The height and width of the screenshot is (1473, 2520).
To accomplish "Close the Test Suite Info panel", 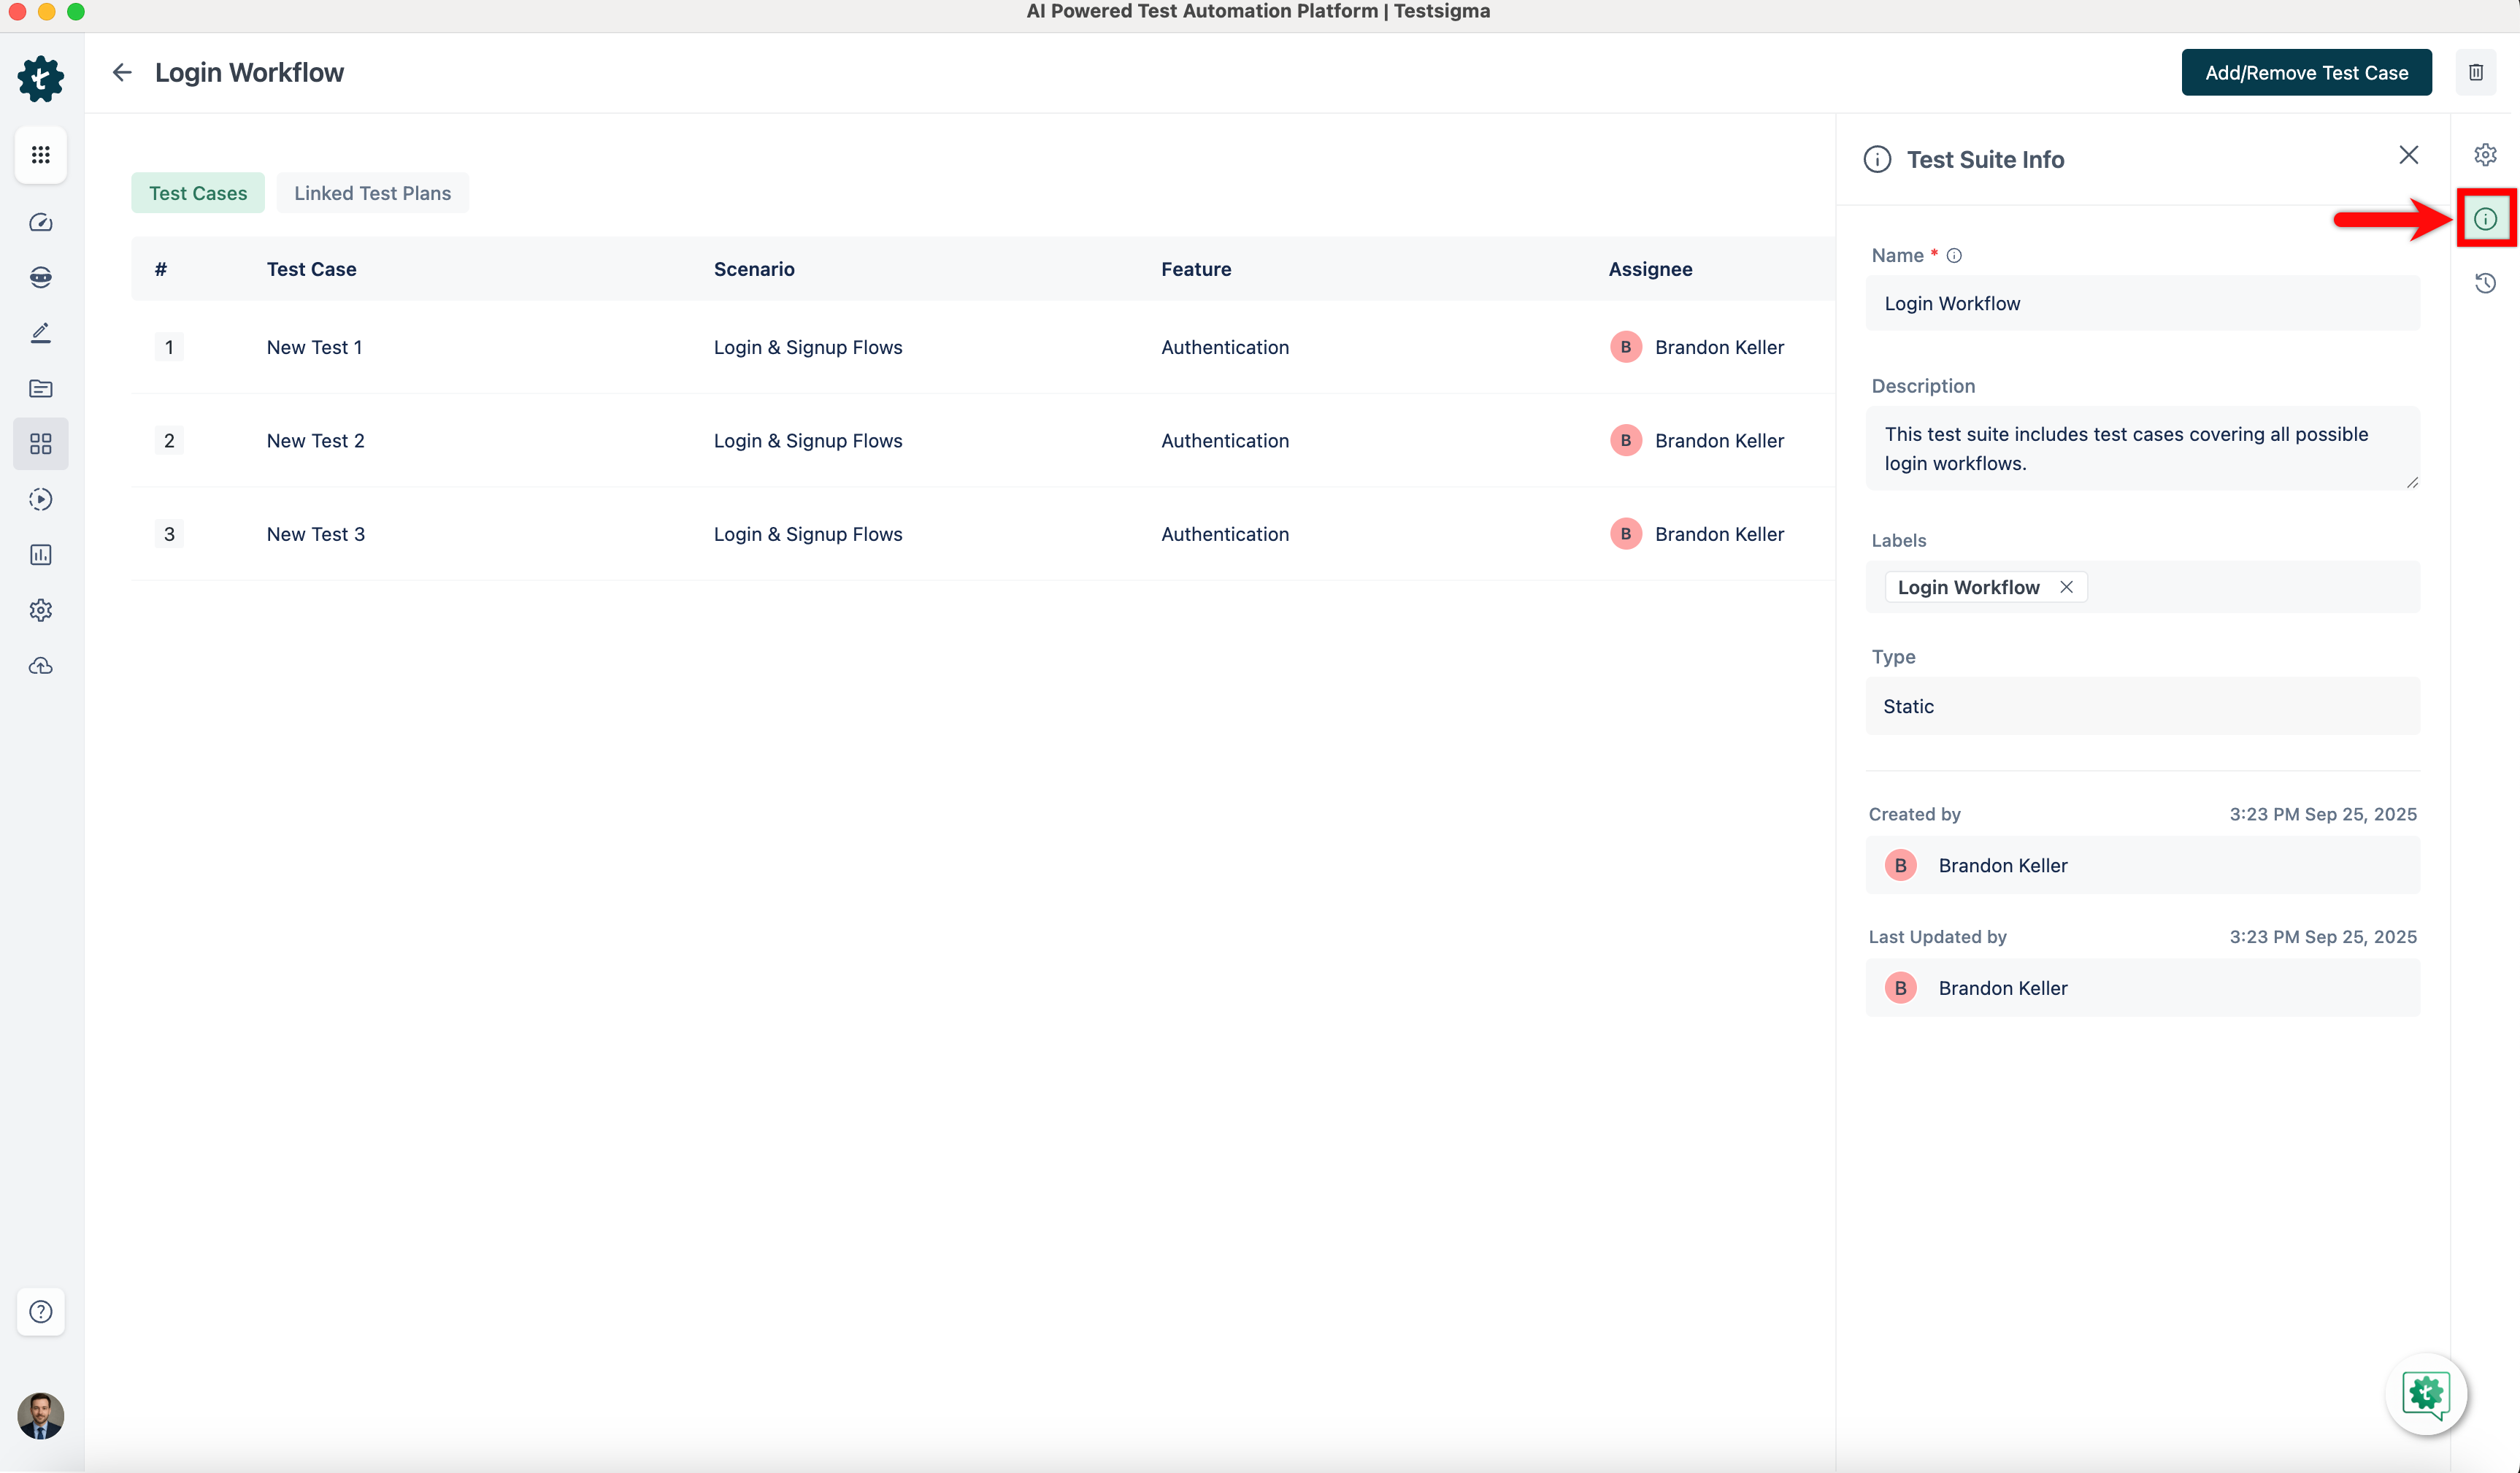I will [x=2409, y=155].
